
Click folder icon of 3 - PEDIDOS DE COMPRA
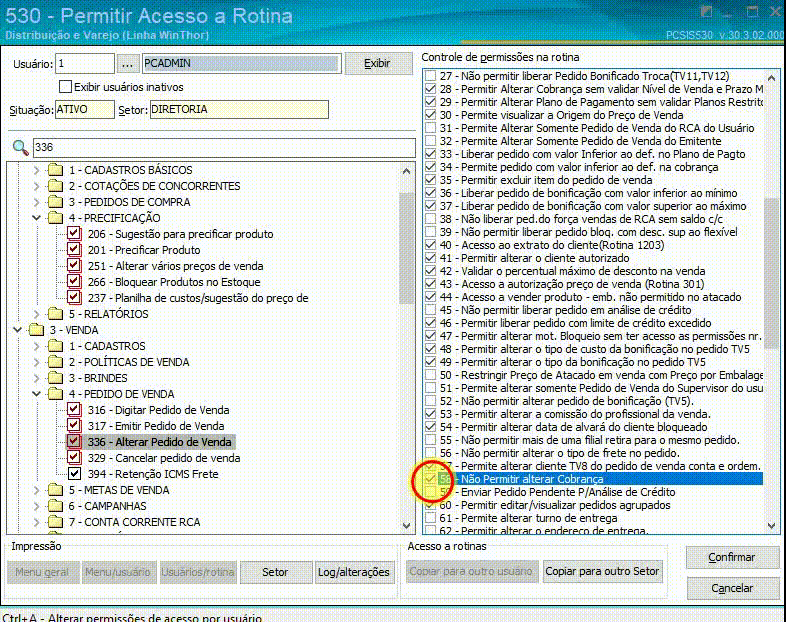click(x=56, y=202)
